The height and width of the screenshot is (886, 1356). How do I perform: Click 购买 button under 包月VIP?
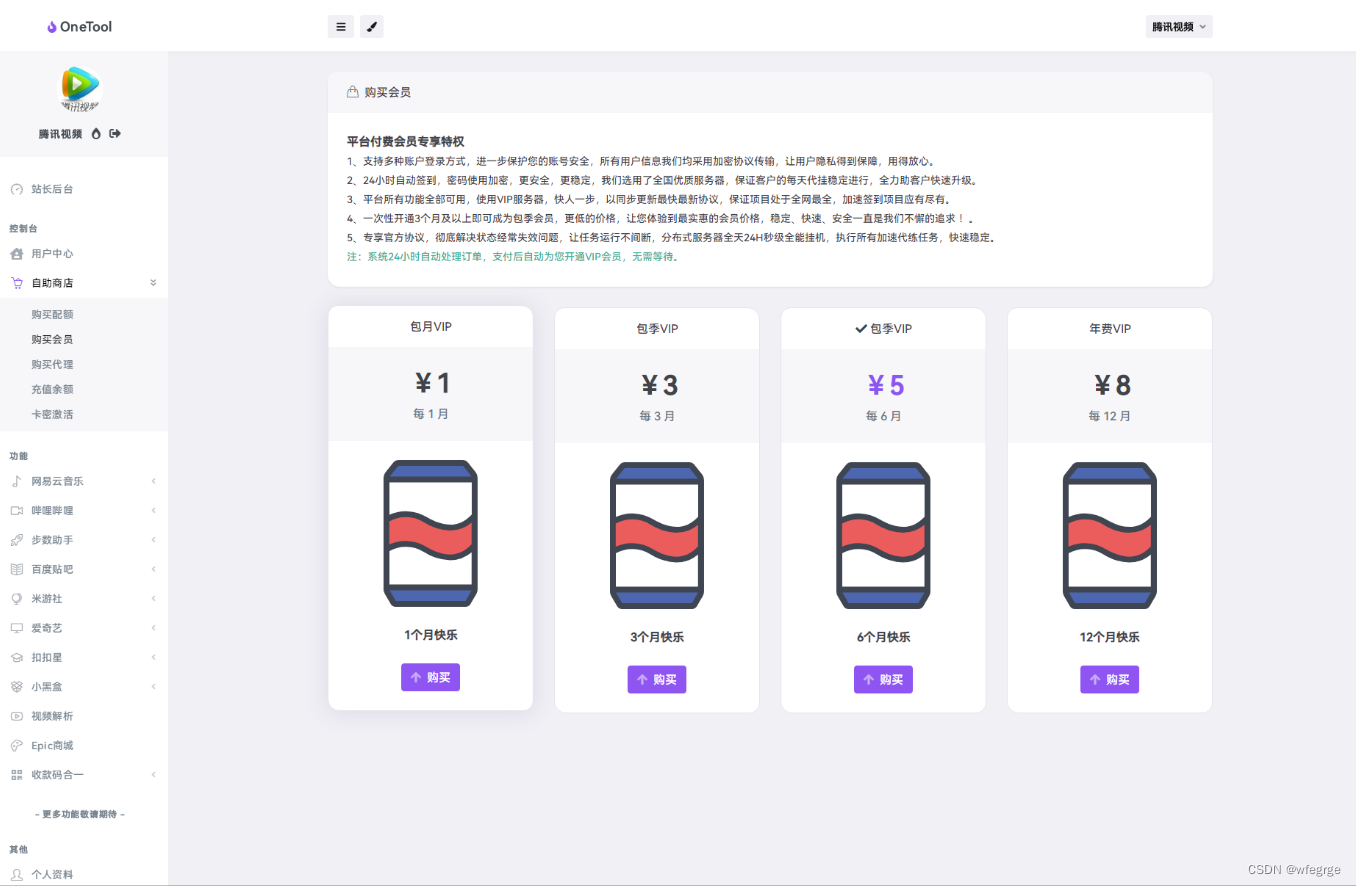430,677
